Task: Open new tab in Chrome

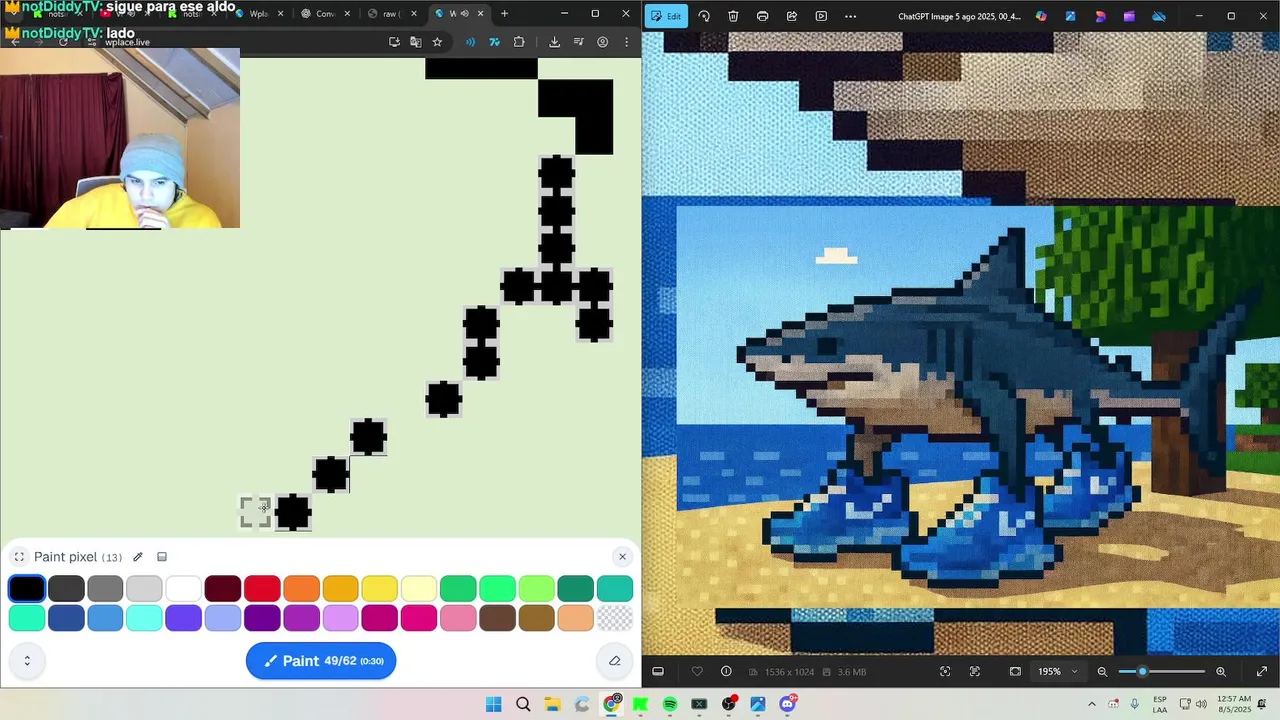Action: (504, 14)
